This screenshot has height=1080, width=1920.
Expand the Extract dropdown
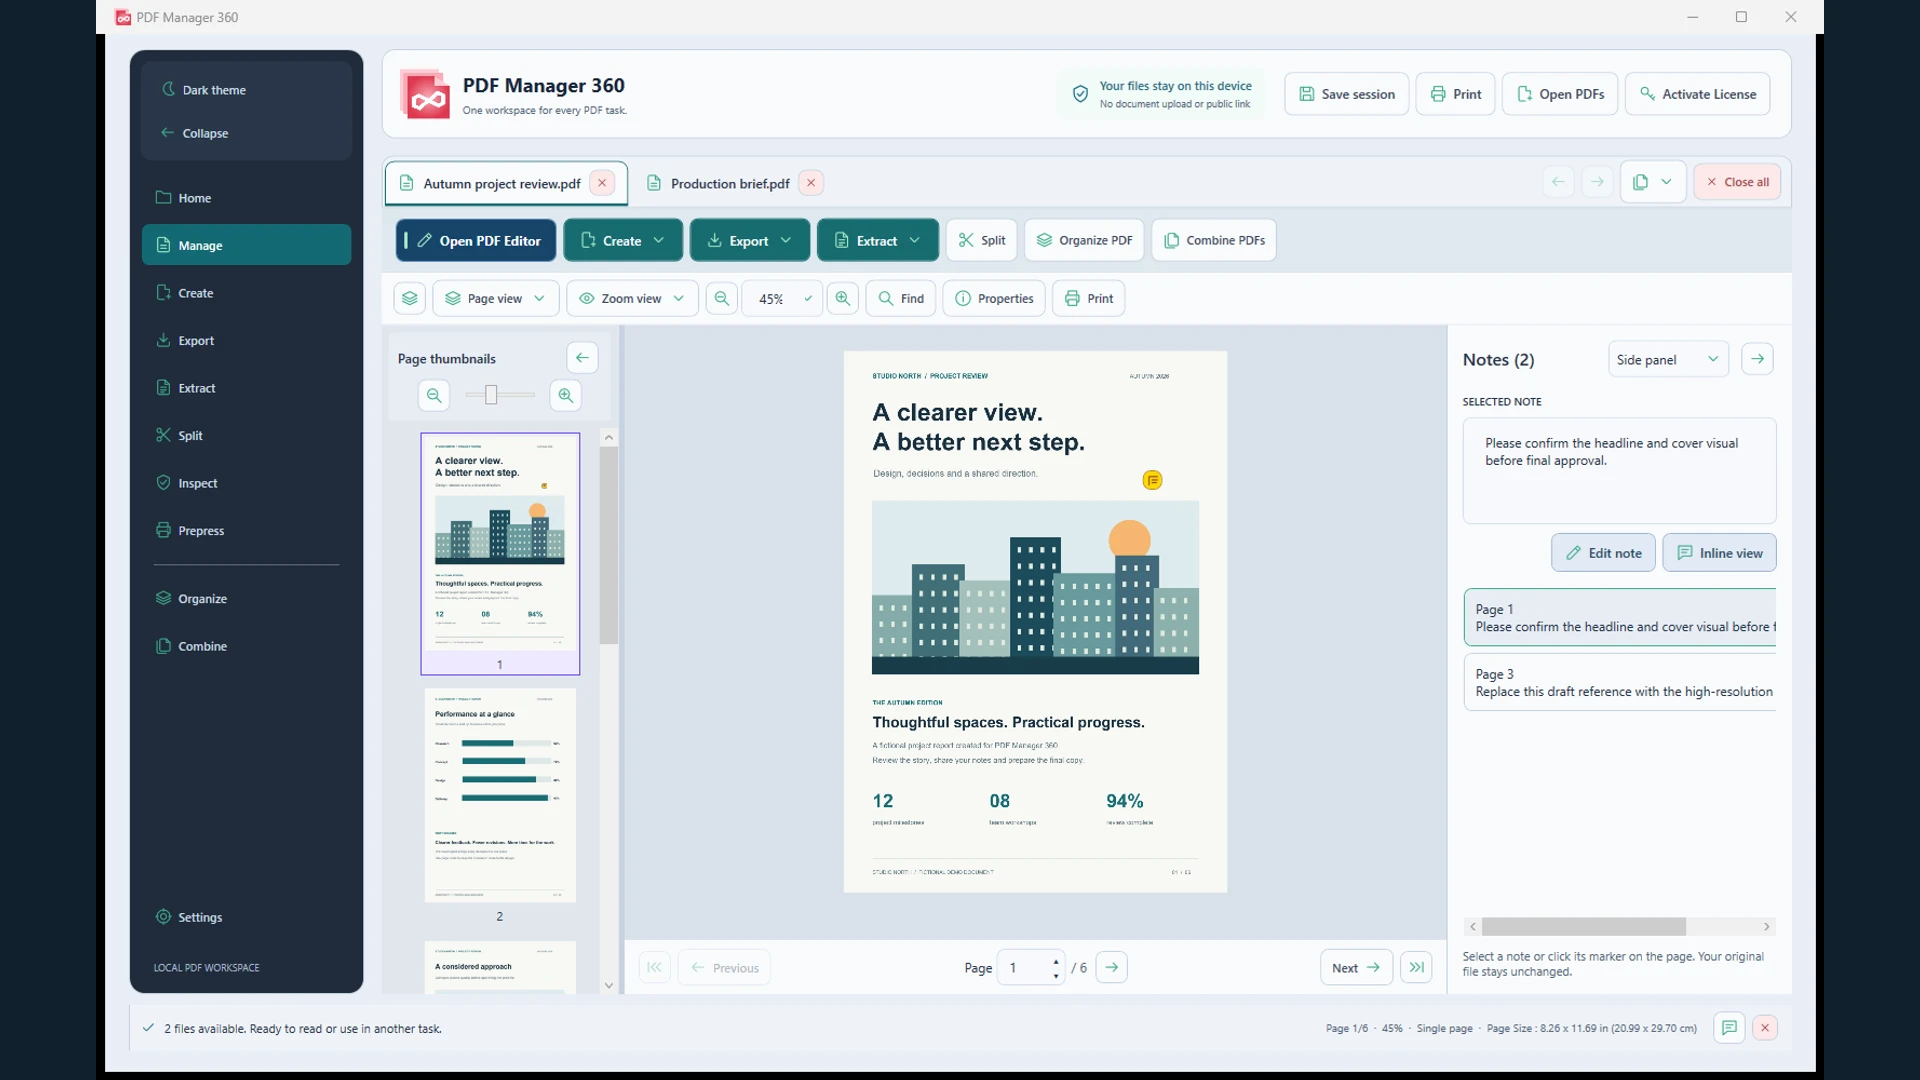(877, 240)
